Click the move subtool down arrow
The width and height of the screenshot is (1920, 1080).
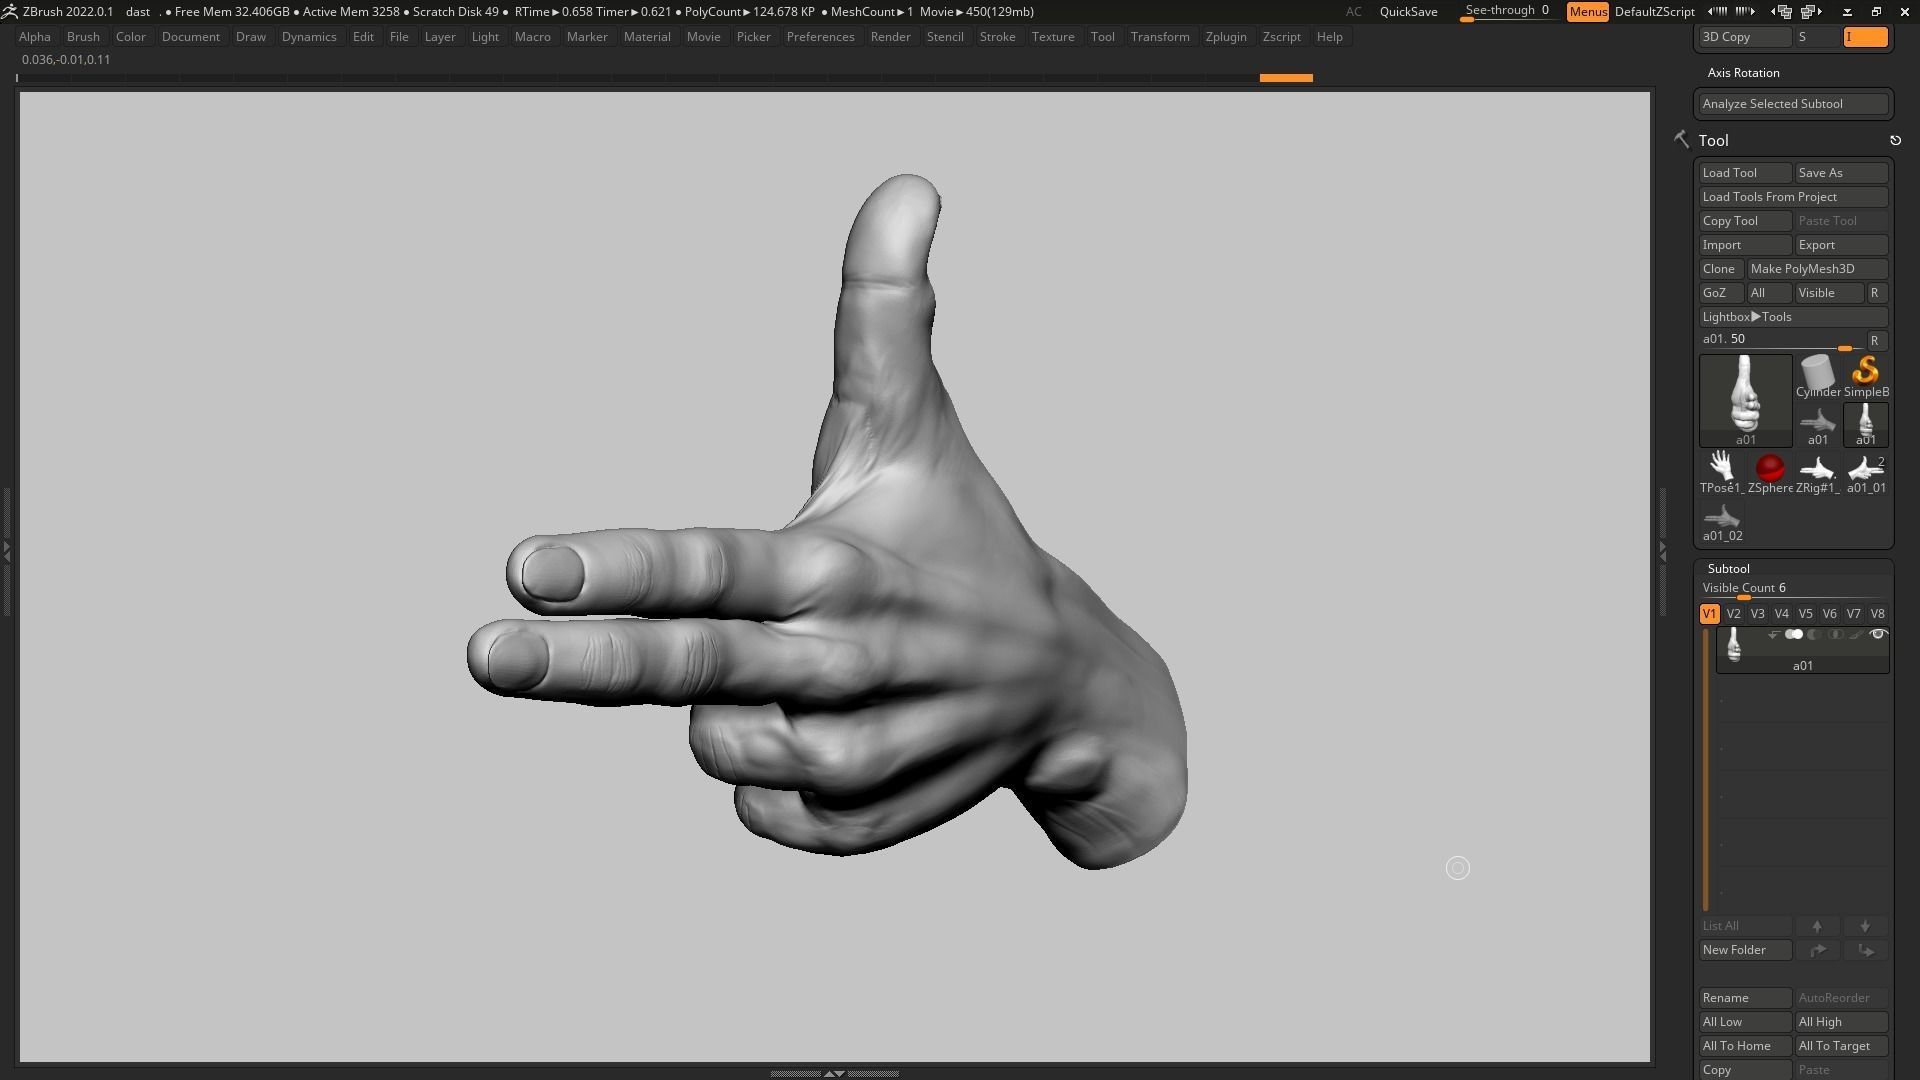click(1865, 926)
